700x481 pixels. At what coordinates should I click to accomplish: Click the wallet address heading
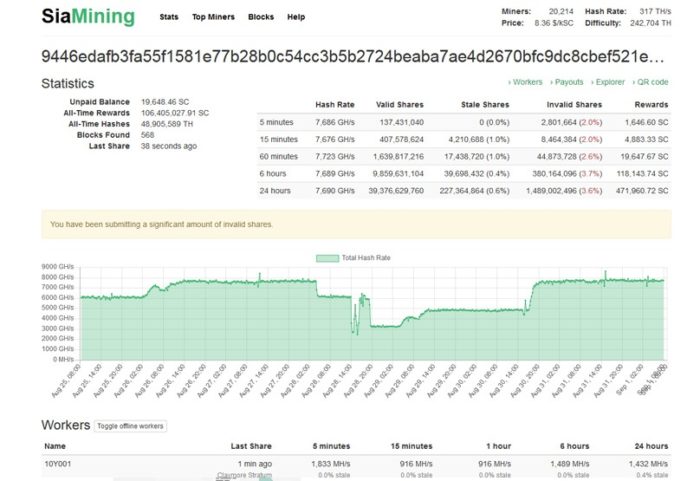(353, 56)
